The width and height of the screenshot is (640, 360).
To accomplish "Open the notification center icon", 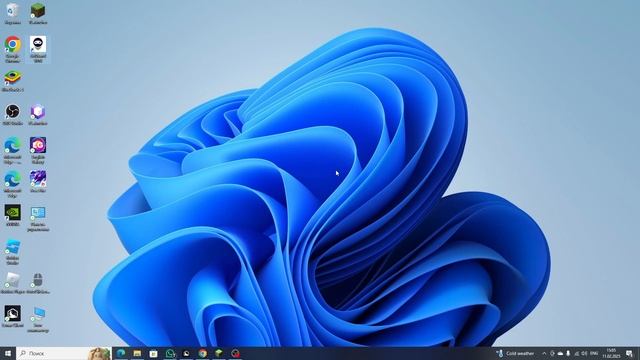I will point(629,353).
